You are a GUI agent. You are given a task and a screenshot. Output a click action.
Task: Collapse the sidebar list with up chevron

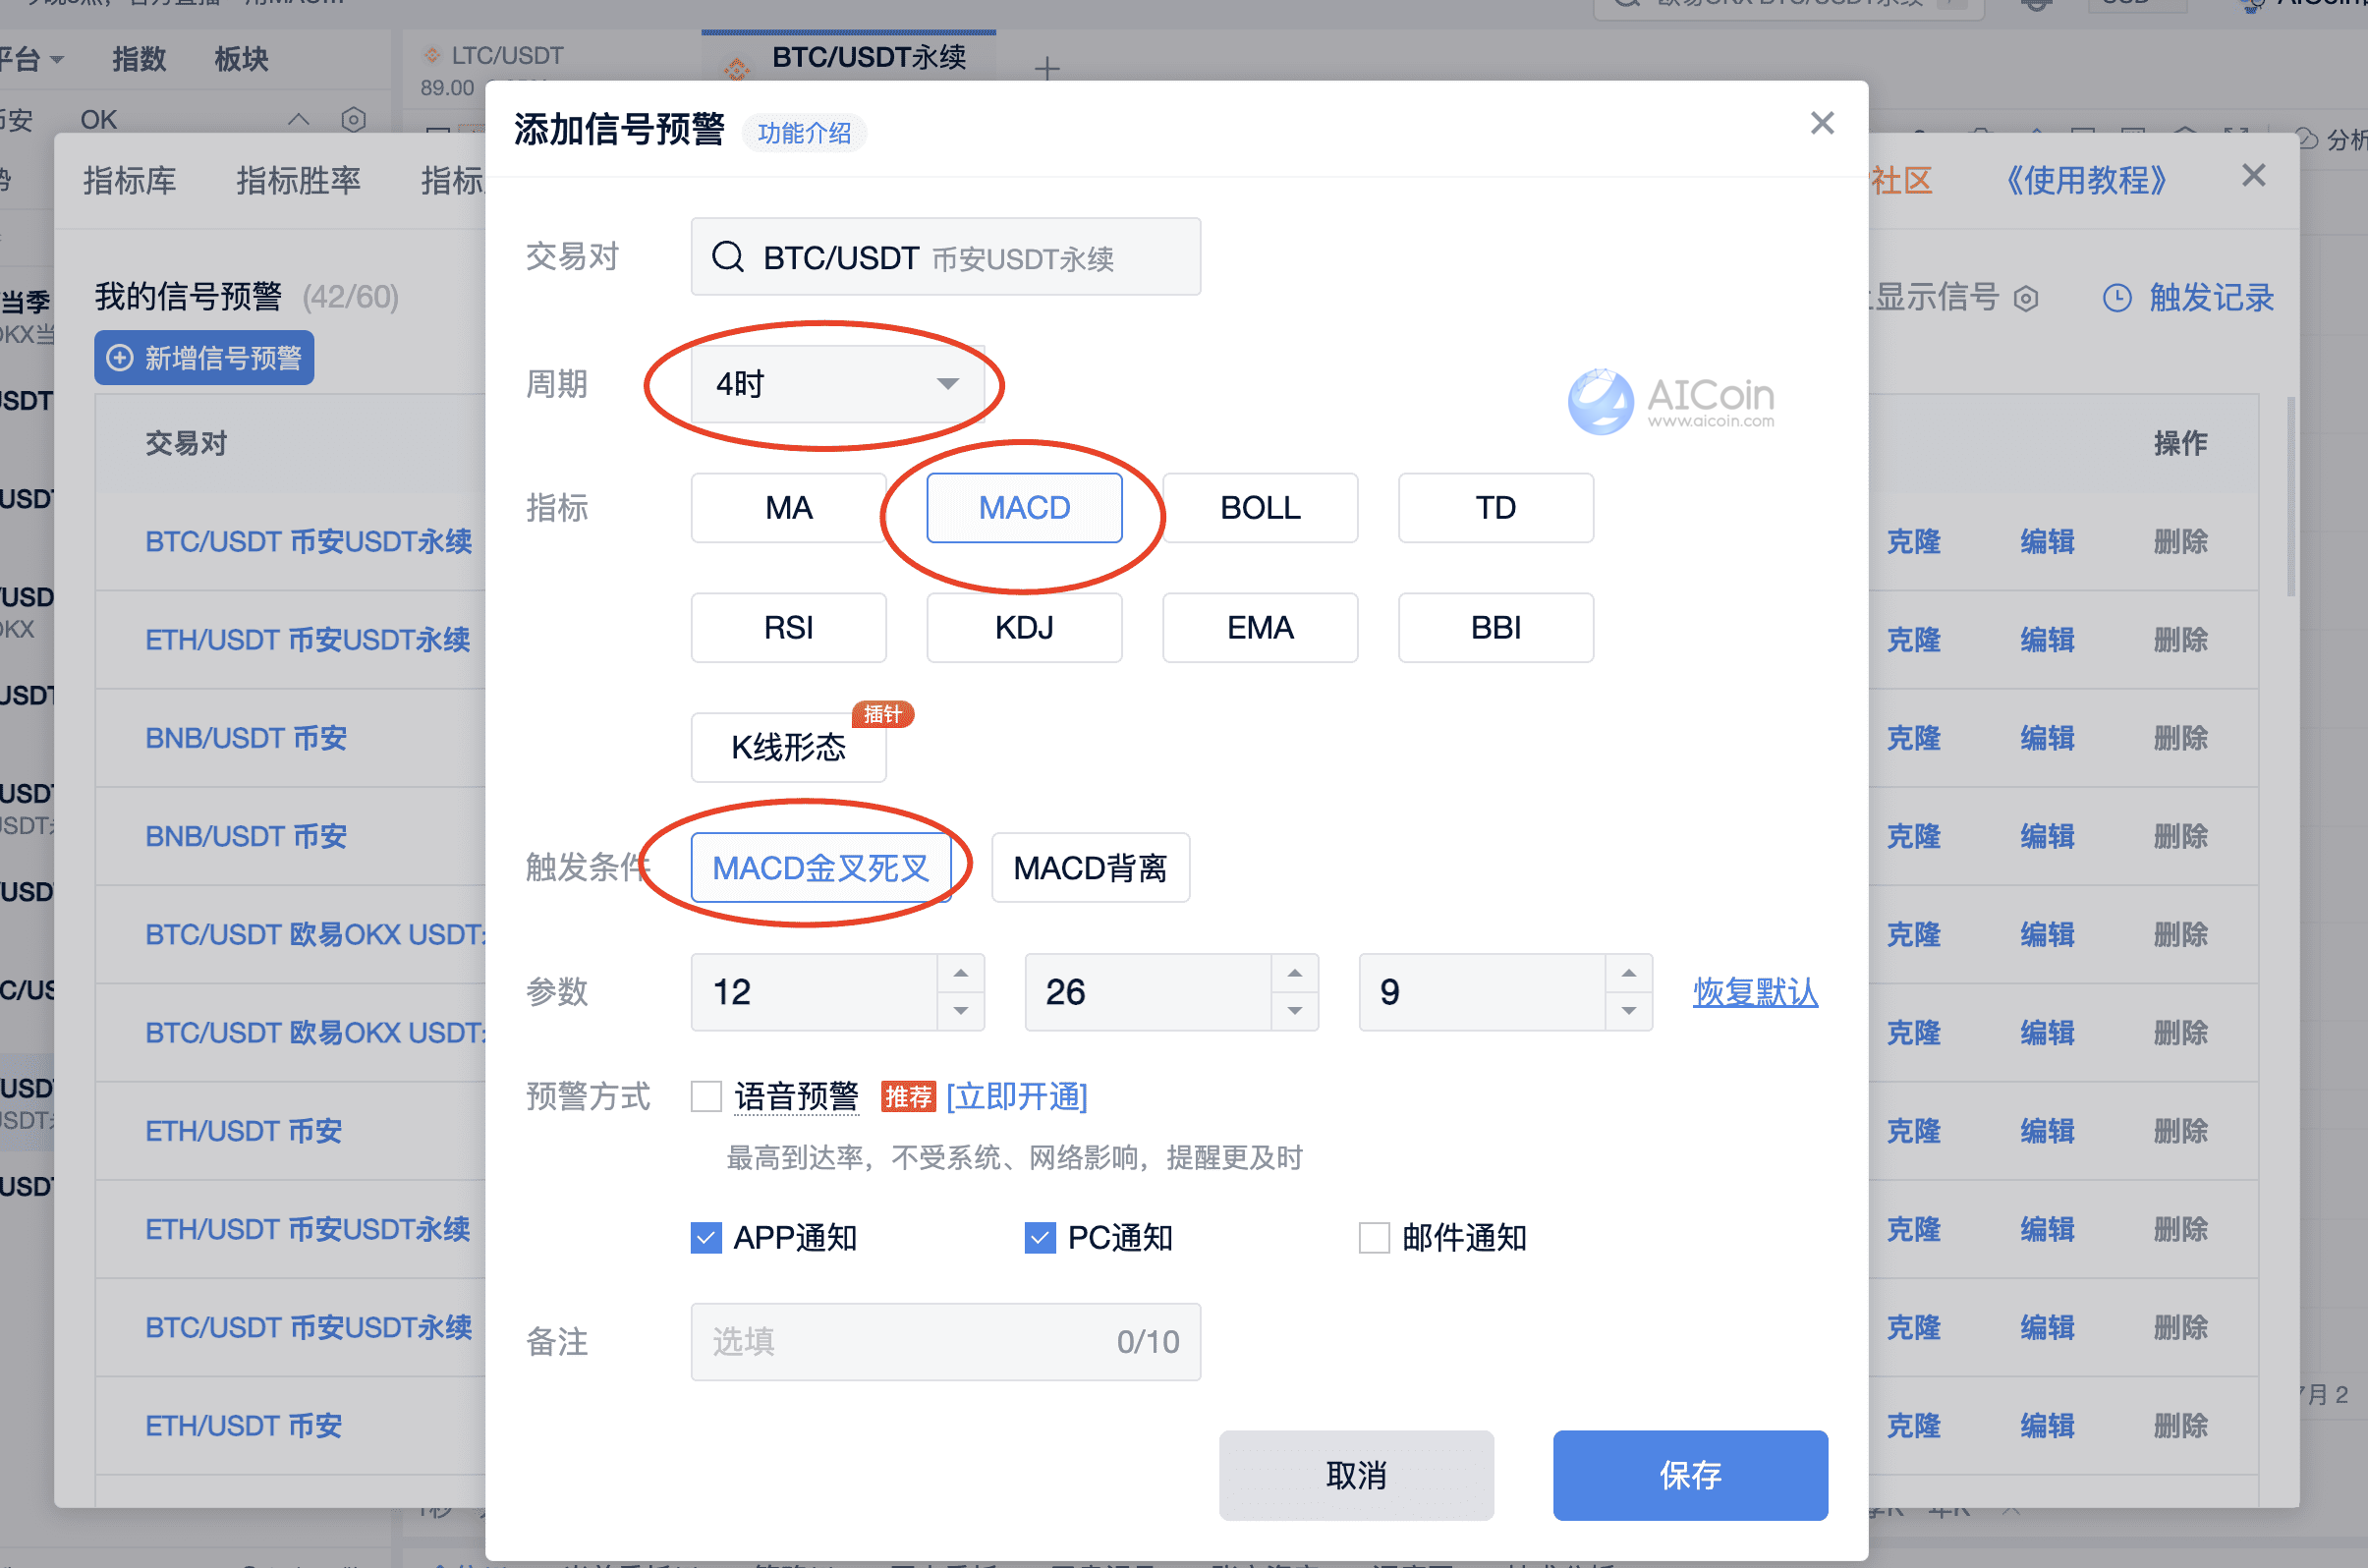[x=298, y=120]
